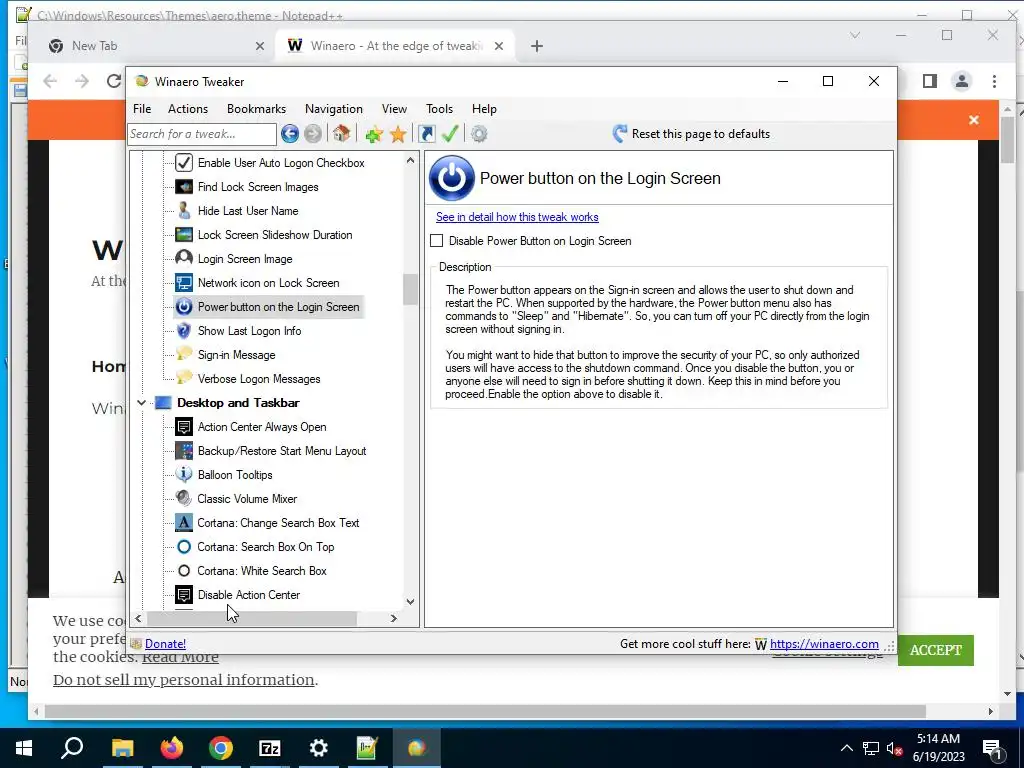This screenshot has width=1024, height=768.
Task: Click the Show Last Logon Info shield icon
Action: coord(184,330)
